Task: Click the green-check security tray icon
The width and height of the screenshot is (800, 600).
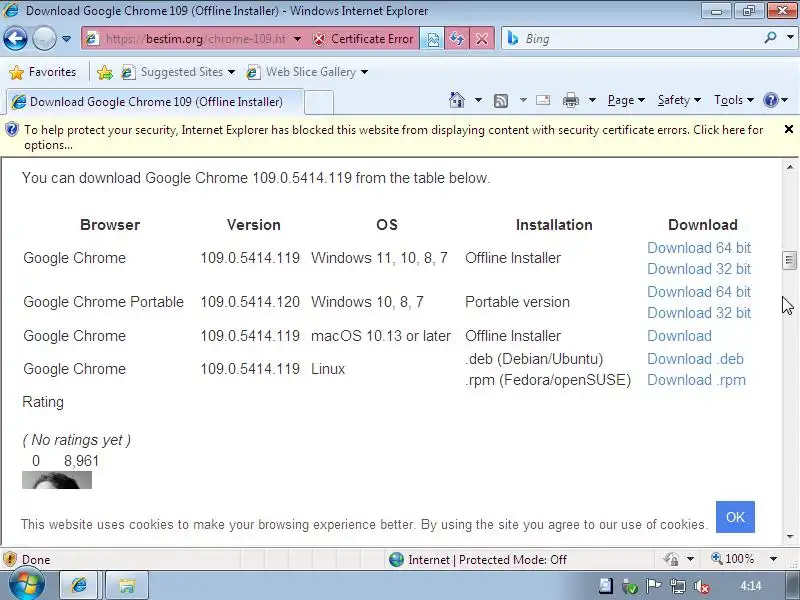Action: (630, 586)
